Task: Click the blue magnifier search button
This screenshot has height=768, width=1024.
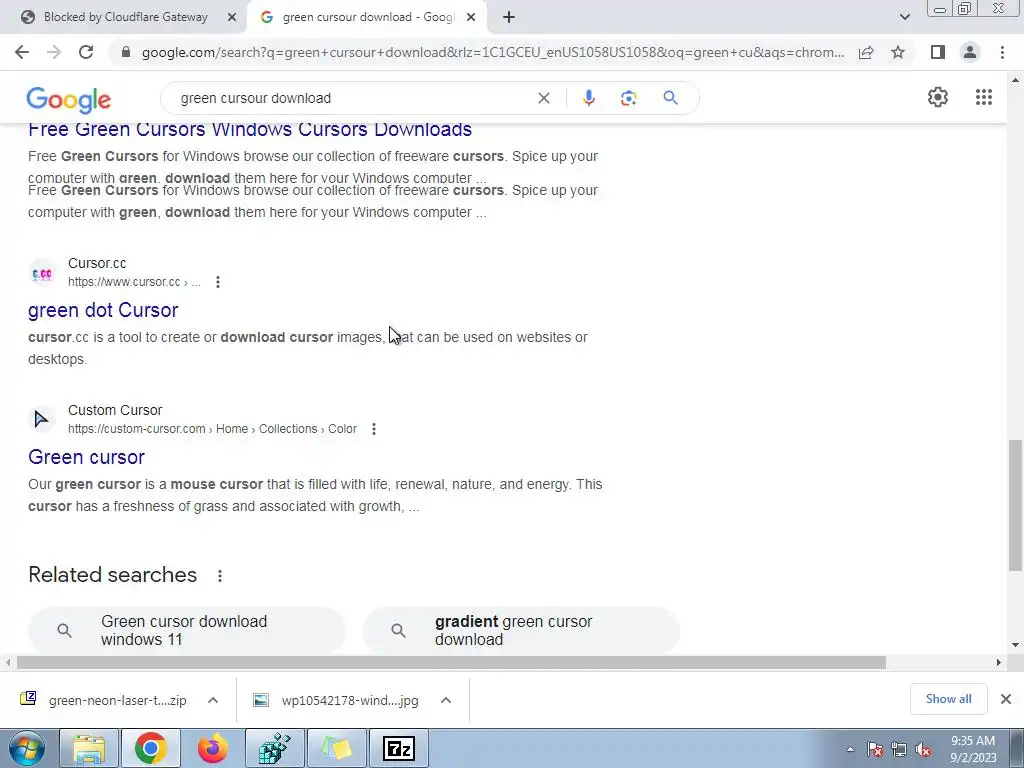Action: 670,98
